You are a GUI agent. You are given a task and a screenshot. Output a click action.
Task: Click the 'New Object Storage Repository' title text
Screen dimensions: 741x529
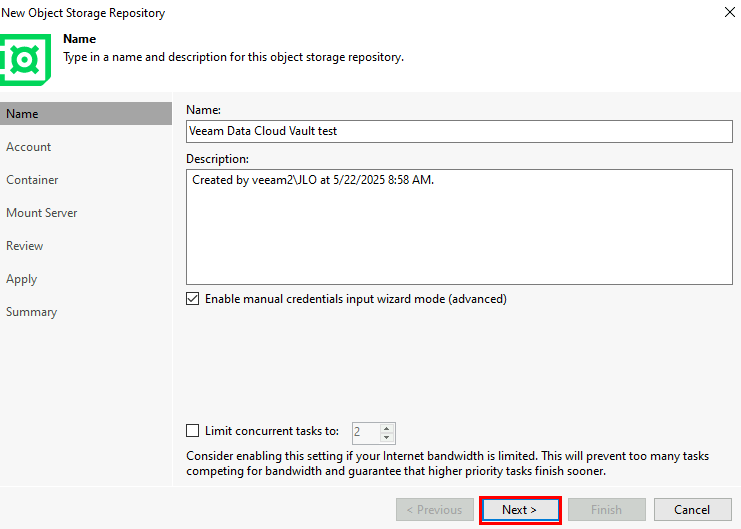83,13
